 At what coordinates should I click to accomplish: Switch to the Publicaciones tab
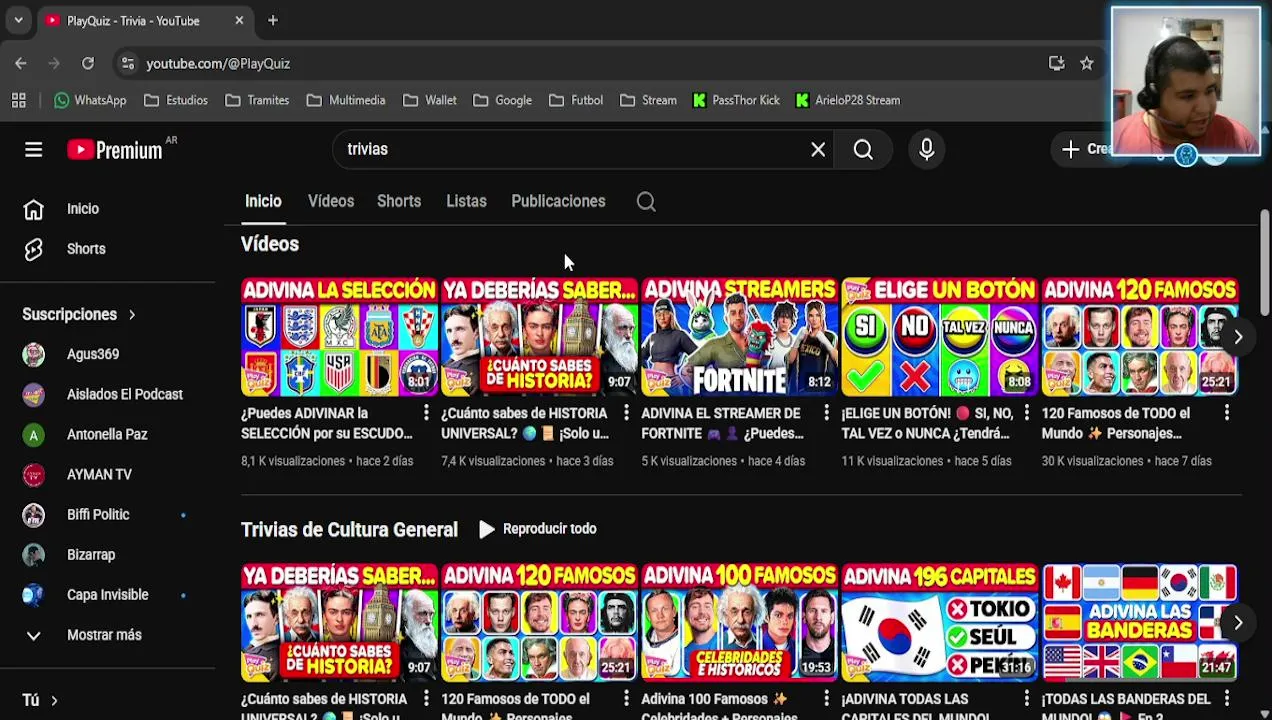click(558, 201)
